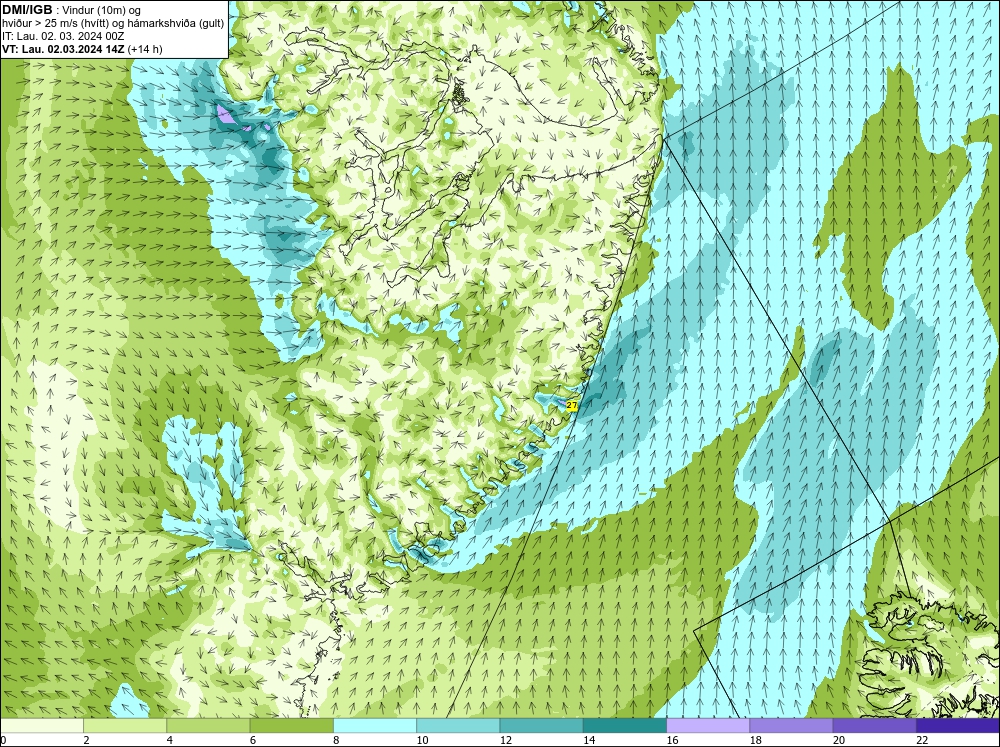Click the legend tick label '14'
This screenshot has height=747, width=1000.
coord(589,740)
